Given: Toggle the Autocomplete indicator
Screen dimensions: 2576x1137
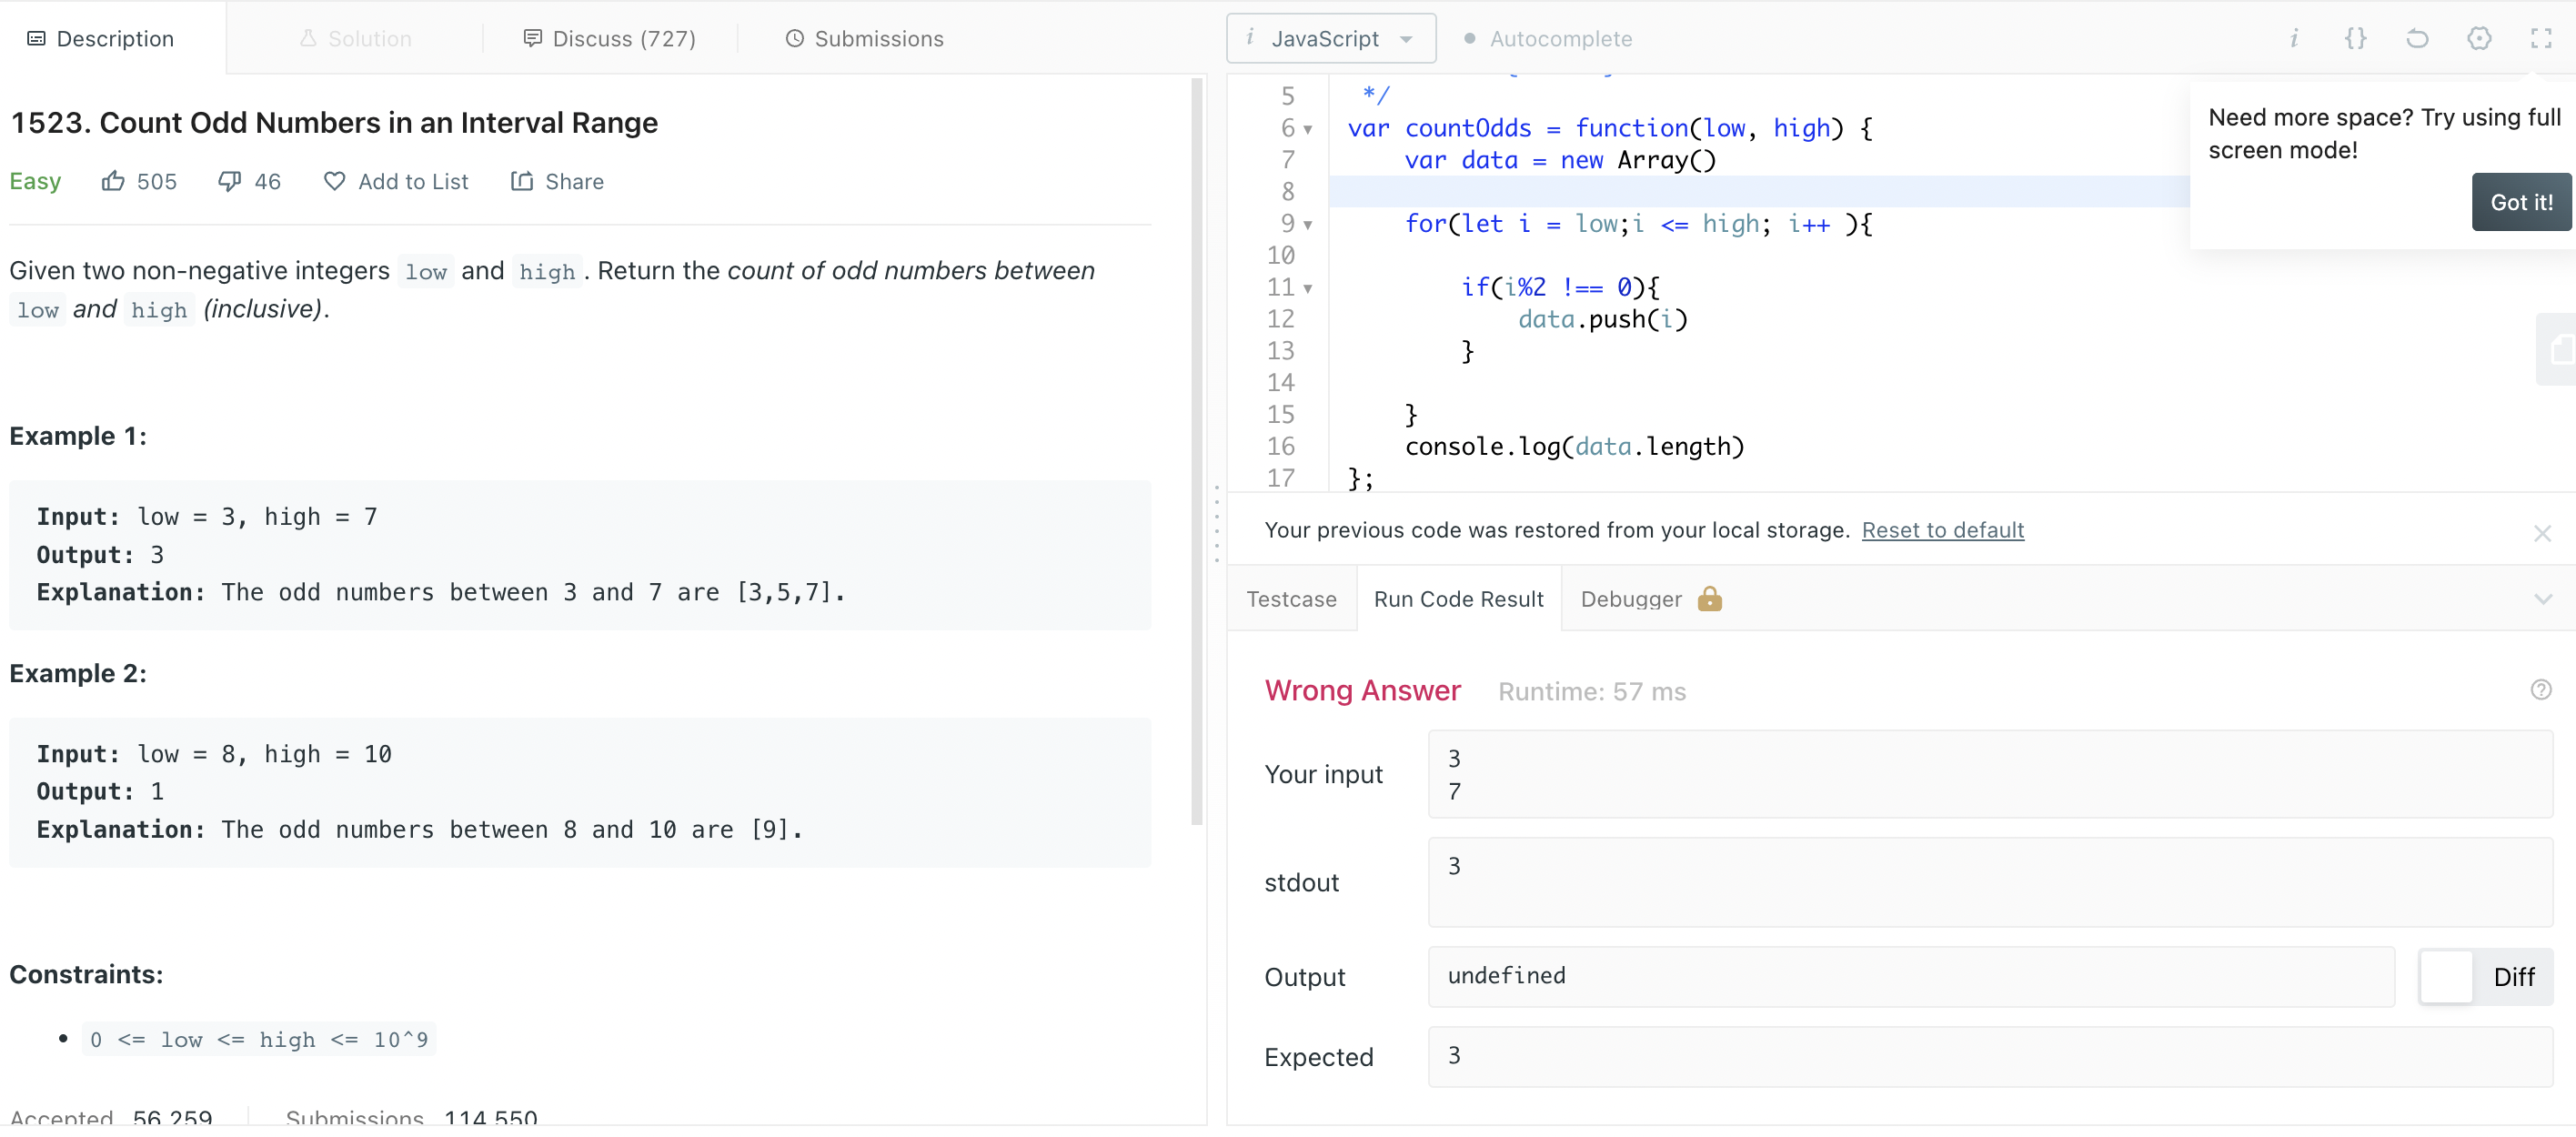Looking at the screenshot, I should coord(1469,38).
